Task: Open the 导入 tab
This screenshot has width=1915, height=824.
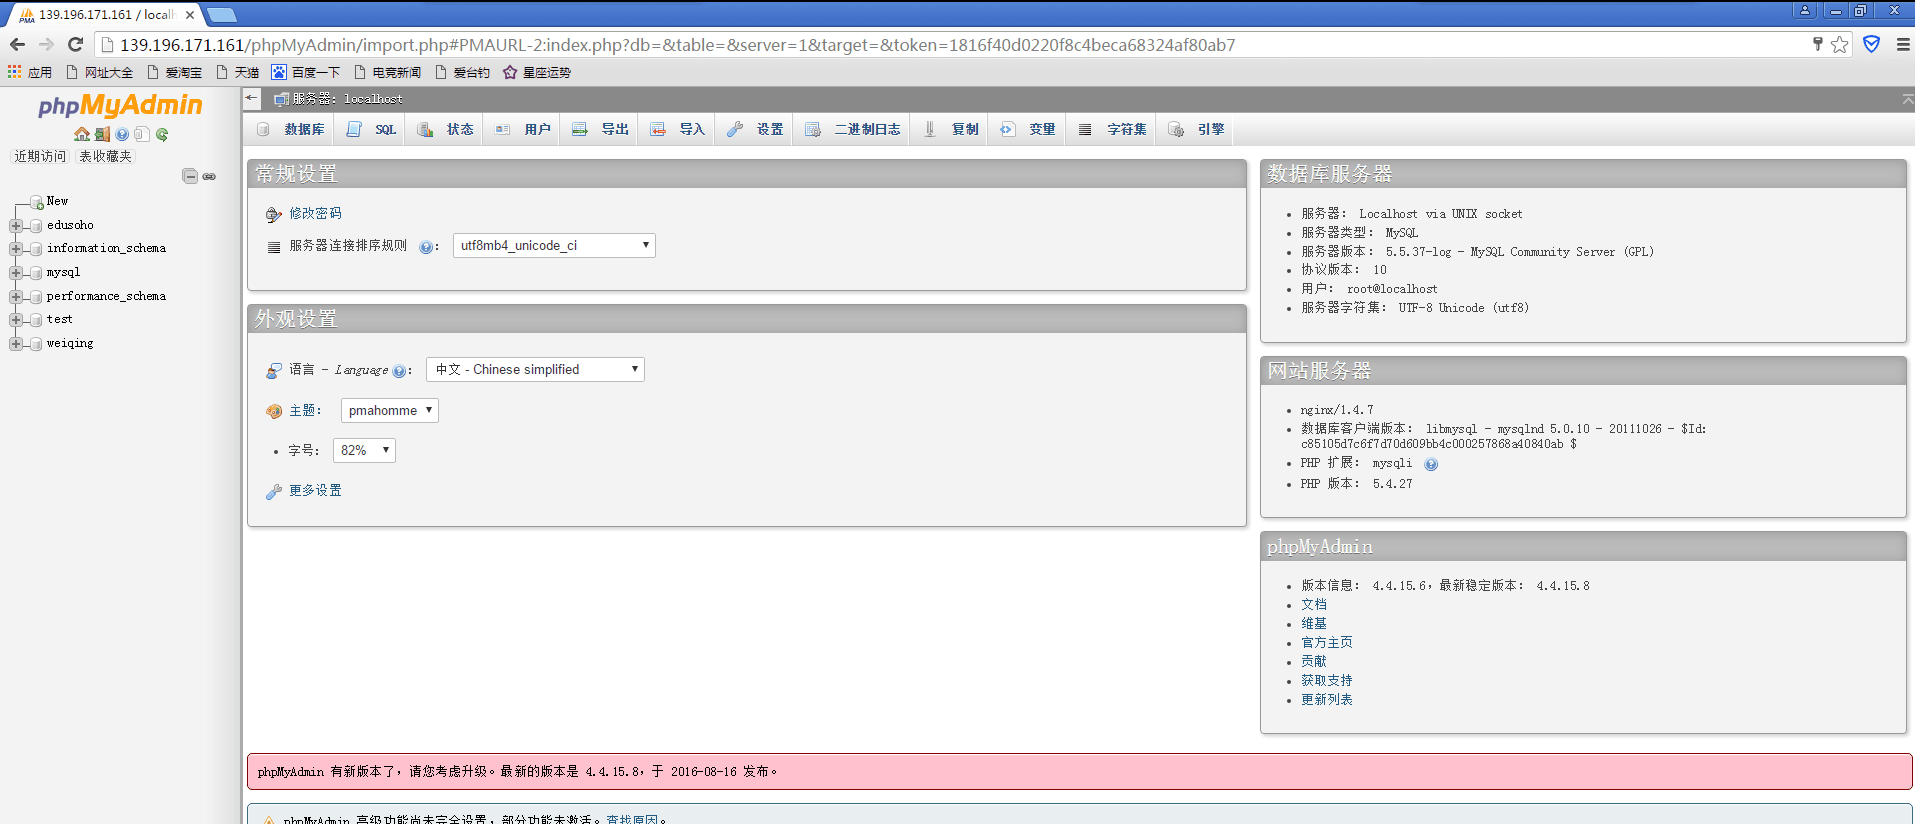Action: click(x=677, y=129)
